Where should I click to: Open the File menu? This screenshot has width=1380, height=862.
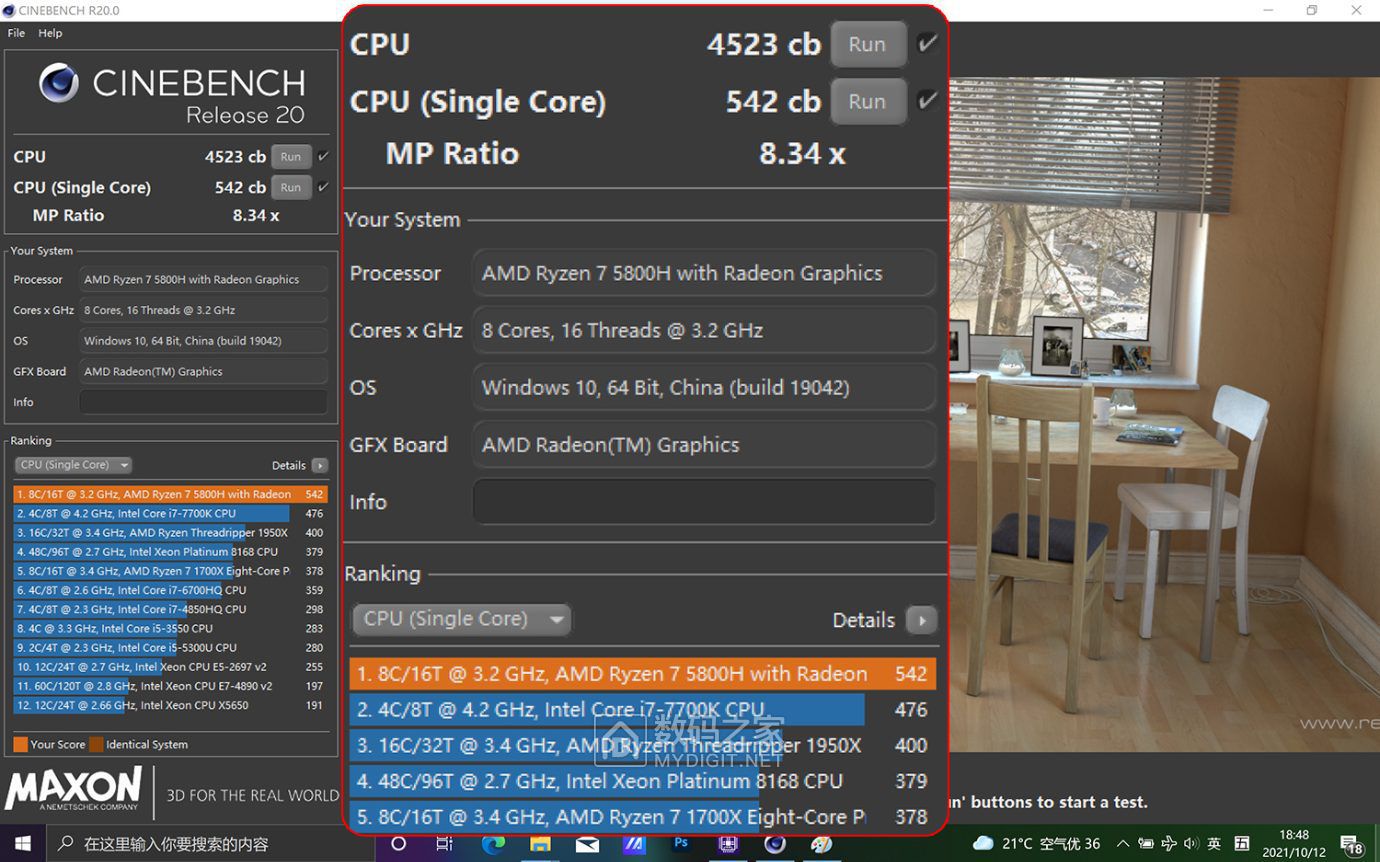pos(16,33)
